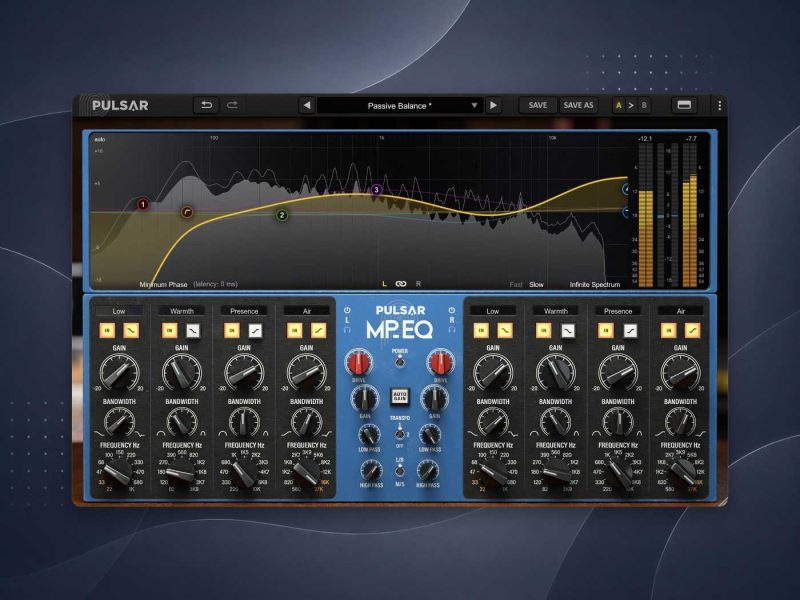Click the right channel Presence GAIN knob

coord(618,371)
